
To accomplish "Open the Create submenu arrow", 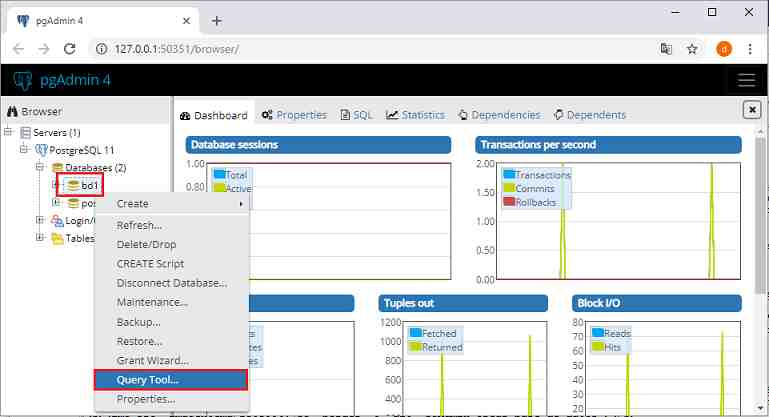I will (241, 204).
